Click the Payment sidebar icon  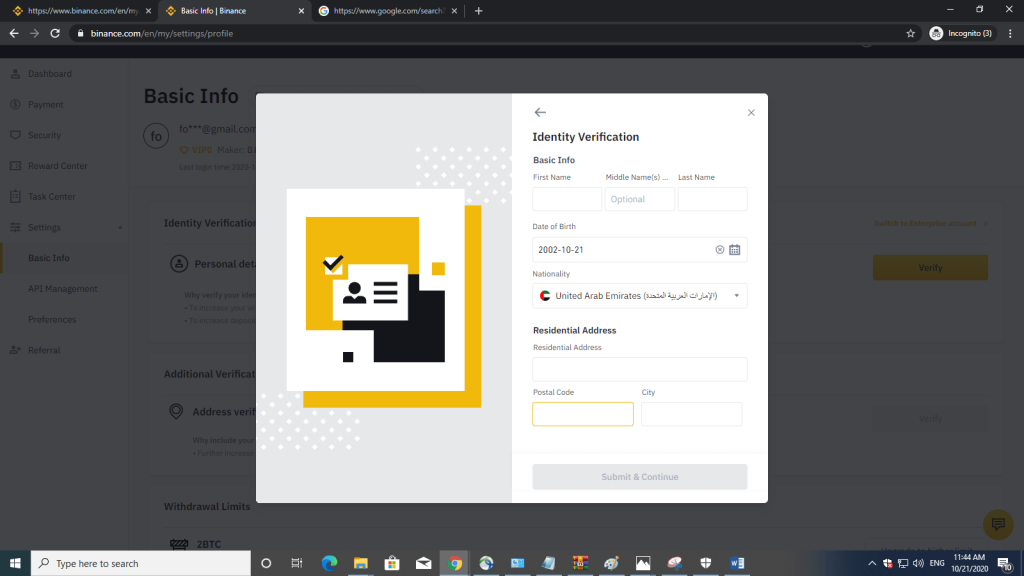point(15,104)
